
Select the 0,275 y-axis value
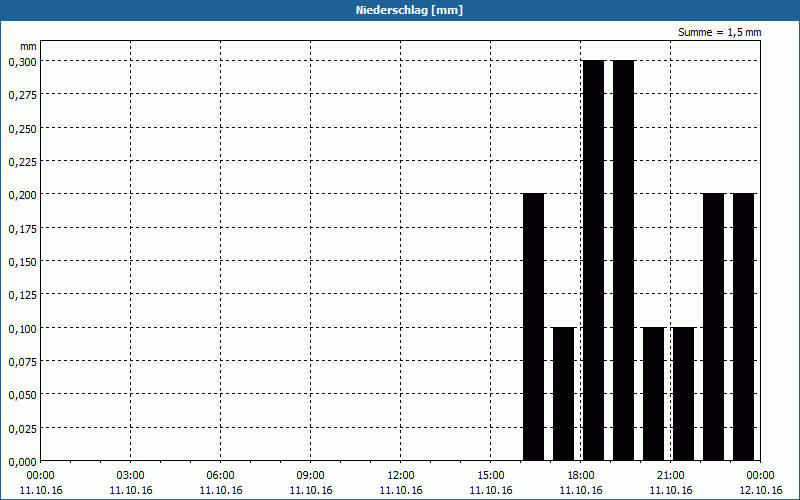pos(22,95)
